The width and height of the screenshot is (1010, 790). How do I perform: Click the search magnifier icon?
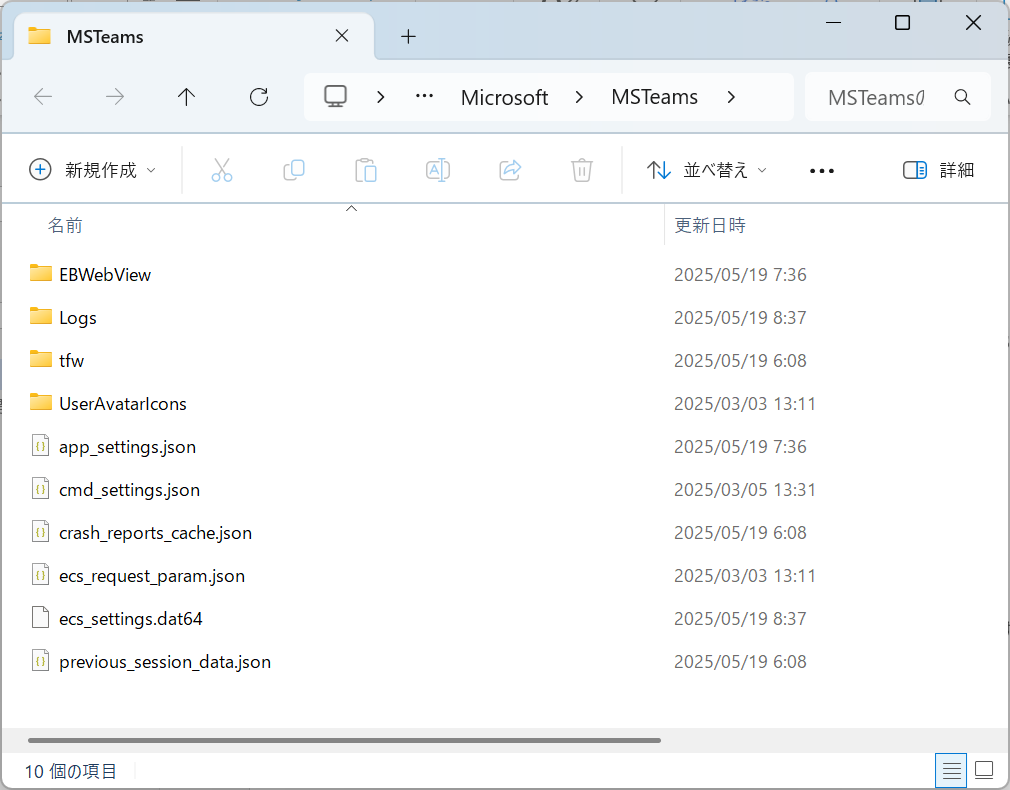click(x=962, y=97)
